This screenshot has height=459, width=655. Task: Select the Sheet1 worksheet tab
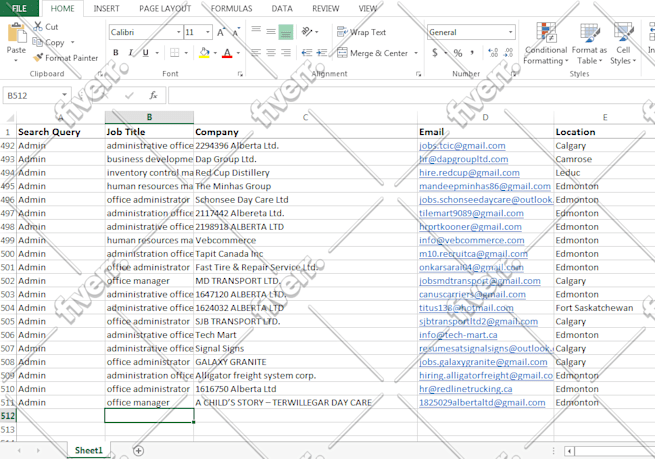point(89,450)
